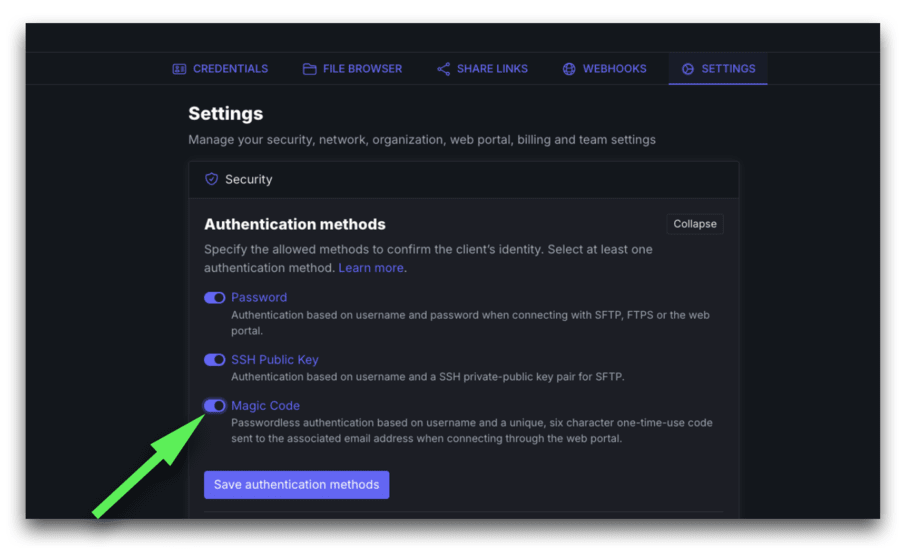The height and width of the screenshot is (549, 900).
Task: Open the Credentials tab
Action: (x=230, y=69)
